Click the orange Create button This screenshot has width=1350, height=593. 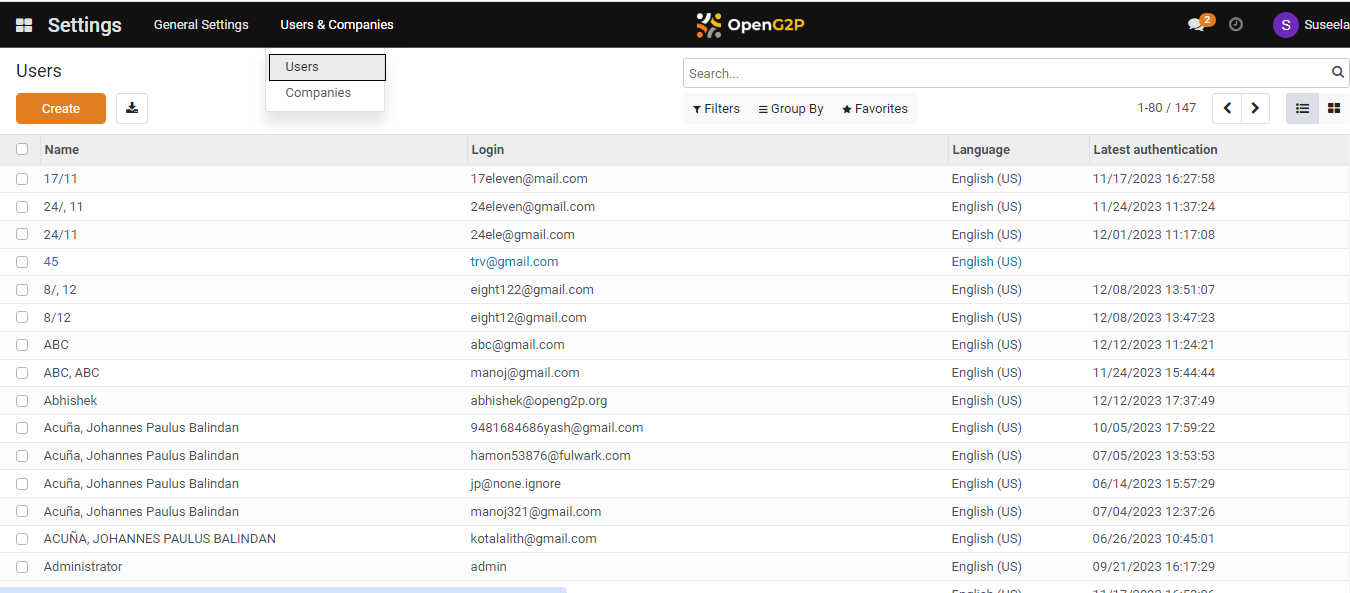tap(61, 108)
